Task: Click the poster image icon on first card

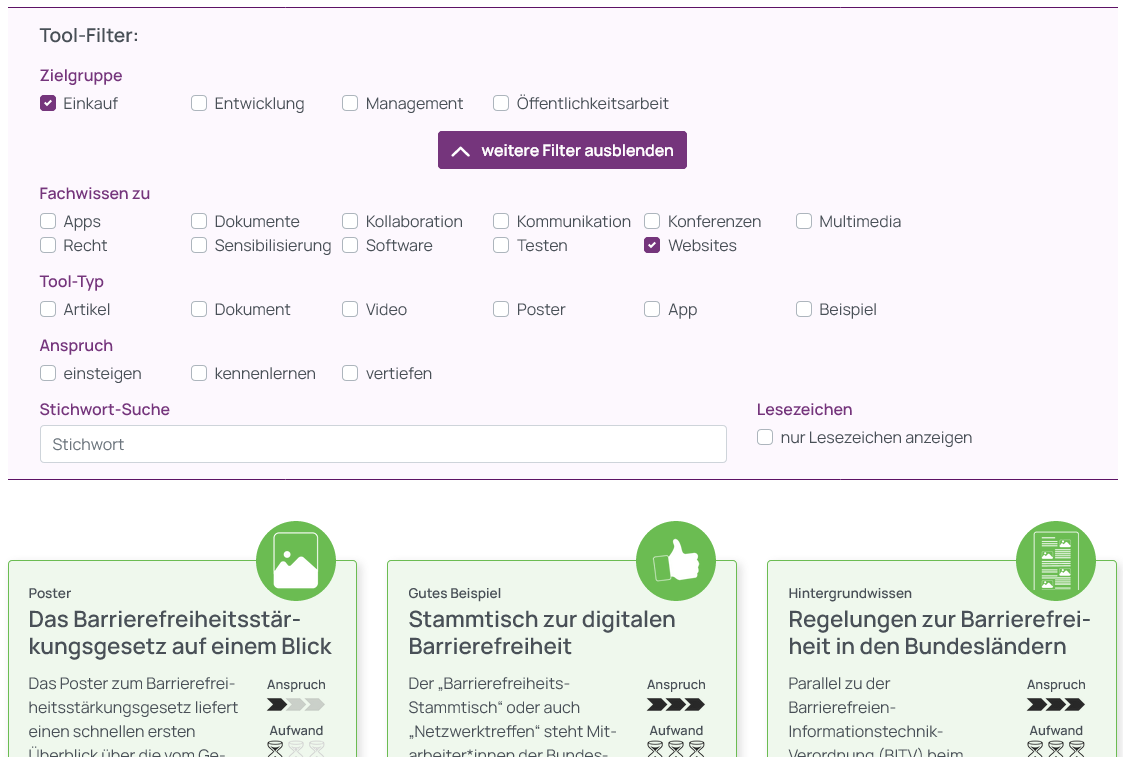Action: coord(296,561)
